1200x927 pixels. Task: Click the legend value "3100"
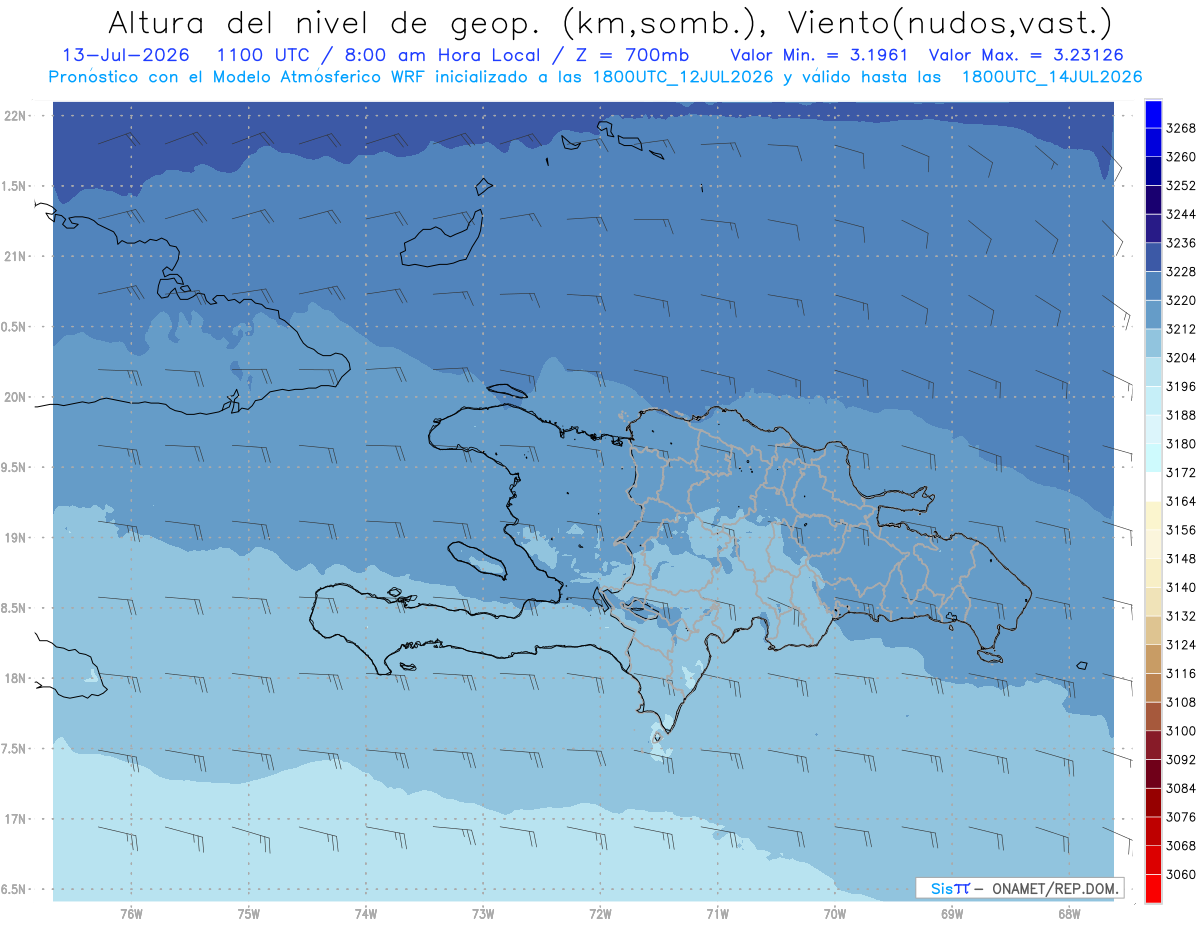coord(1181,731)
